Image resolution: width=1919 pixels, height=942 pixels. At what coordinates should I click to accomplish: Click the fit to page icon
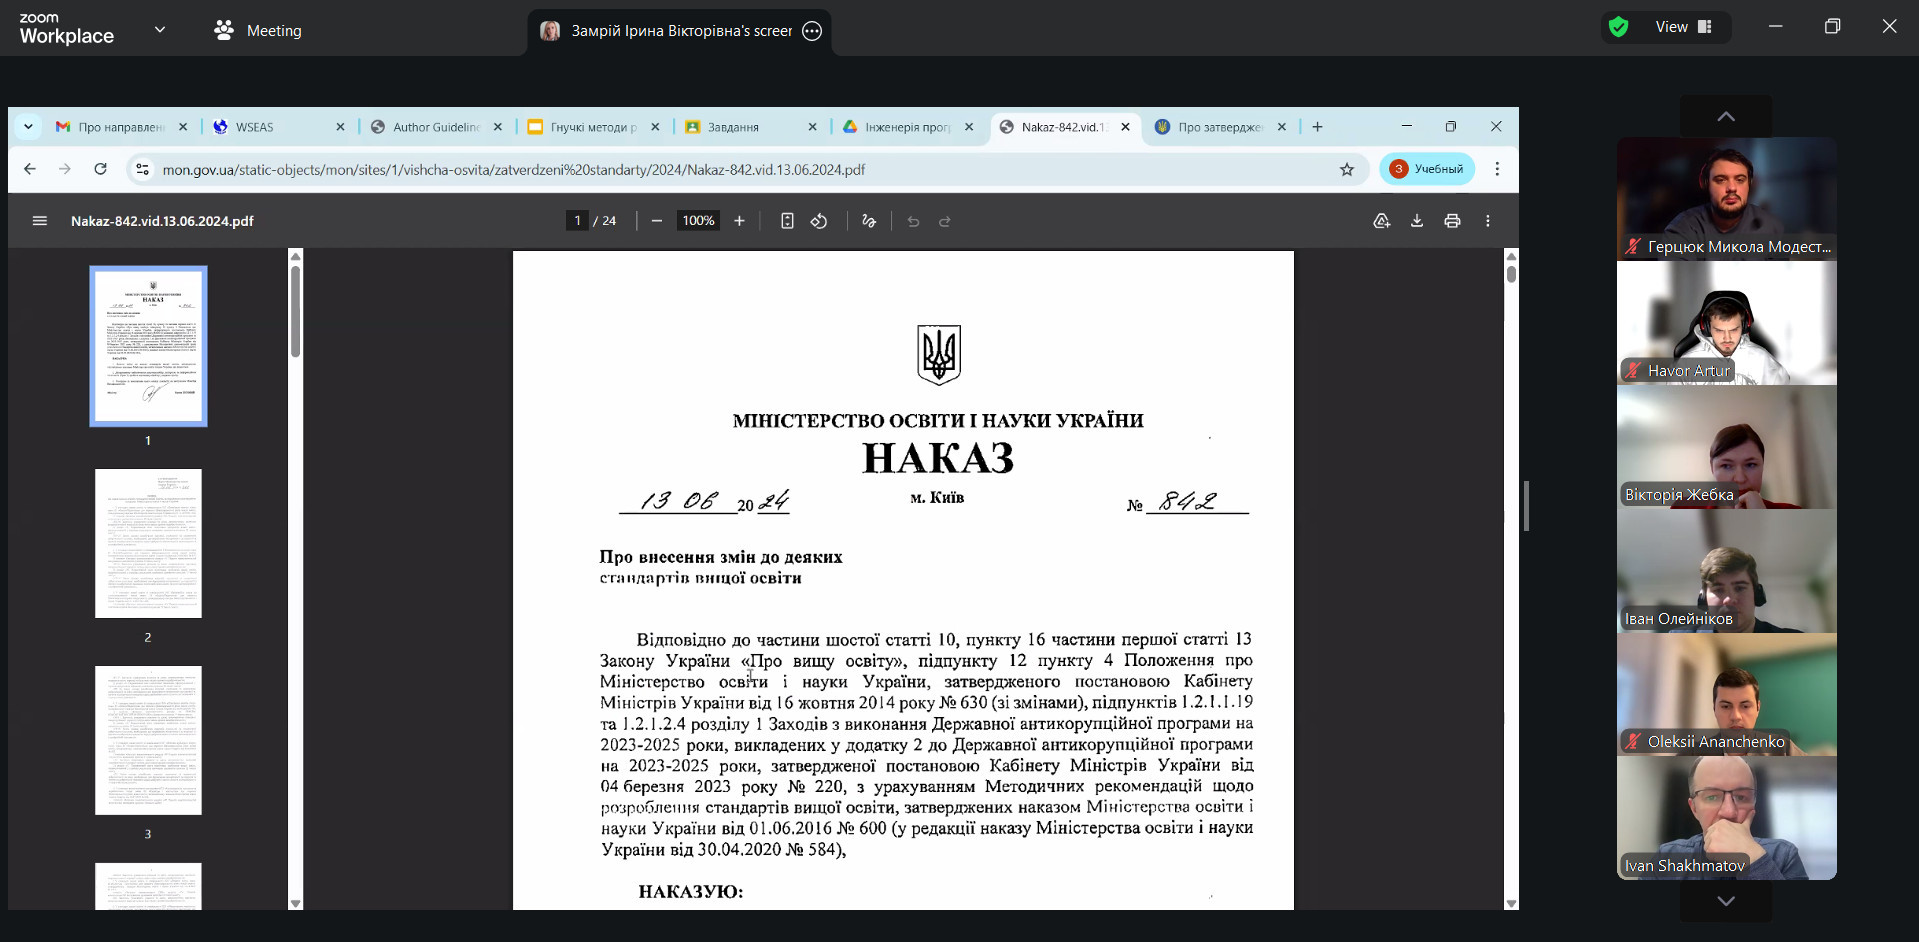pyautogui.click(x=787, y=221)
